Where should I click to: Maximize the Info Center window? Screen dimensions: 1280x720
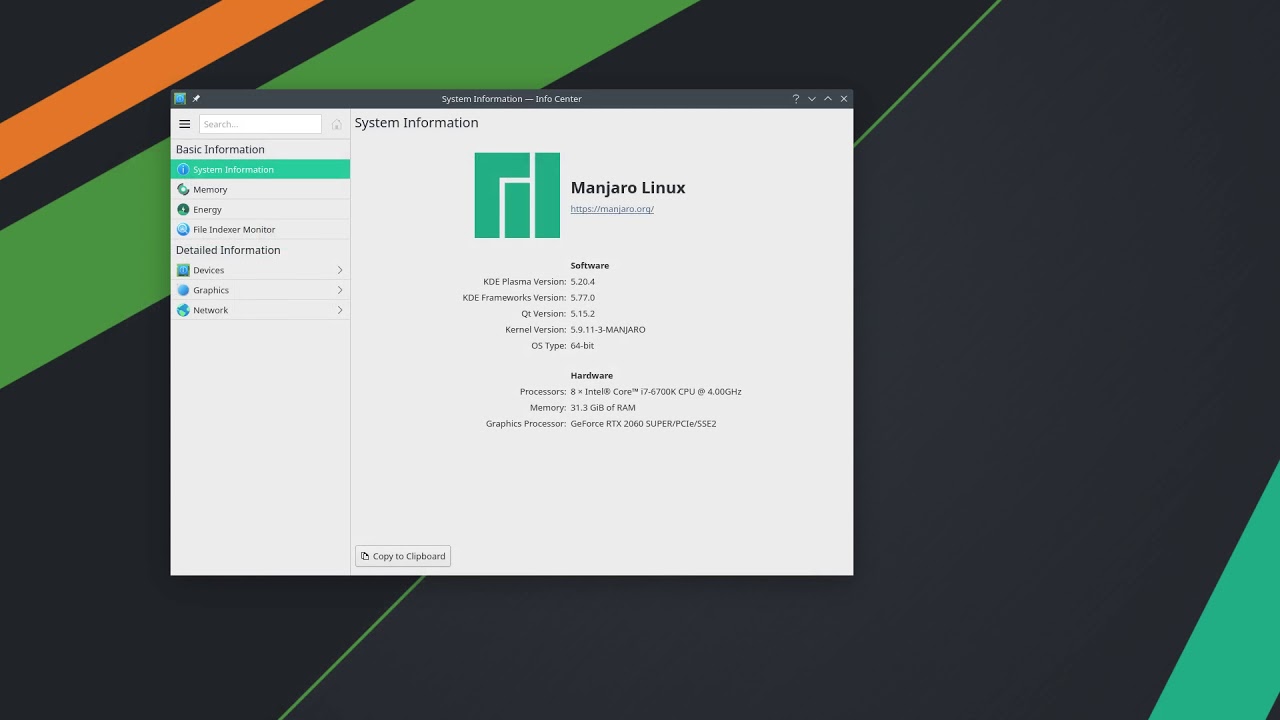coord(828,98)
